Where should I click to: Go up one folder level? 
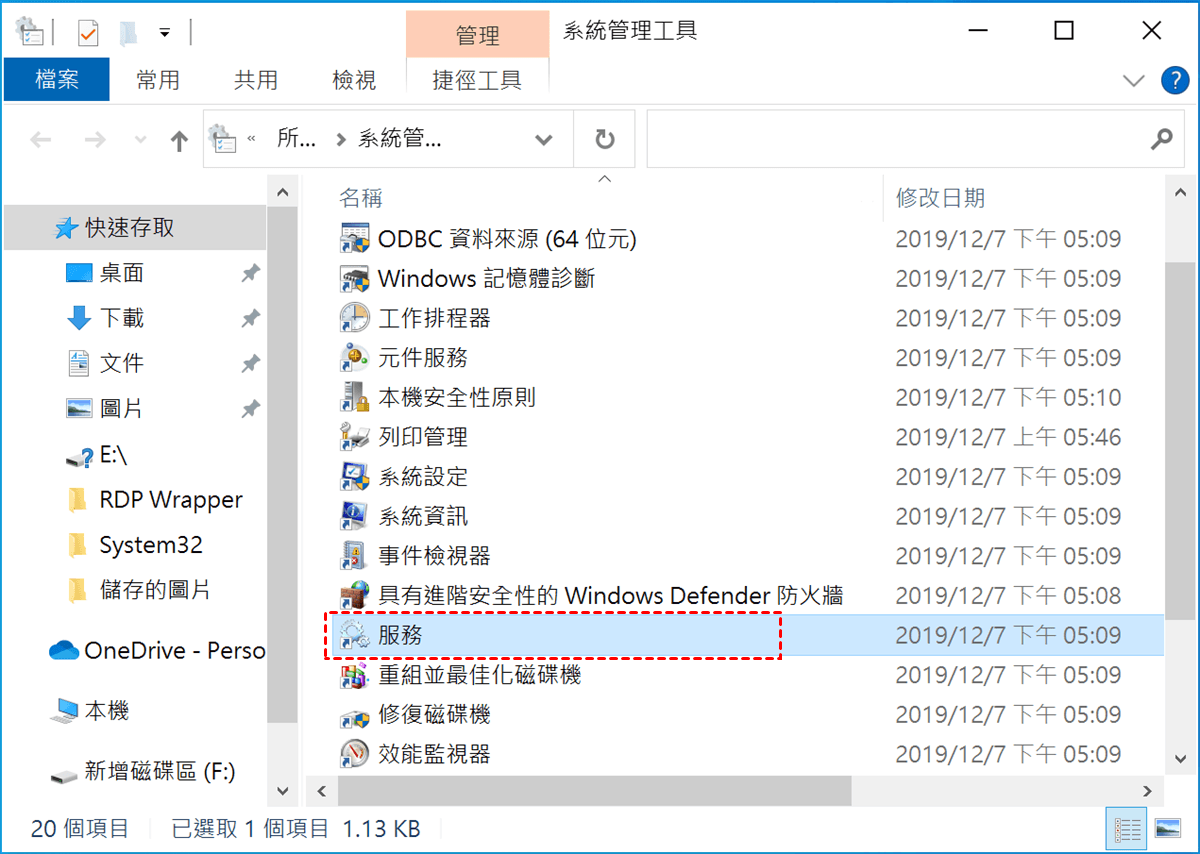pos(179,140)
